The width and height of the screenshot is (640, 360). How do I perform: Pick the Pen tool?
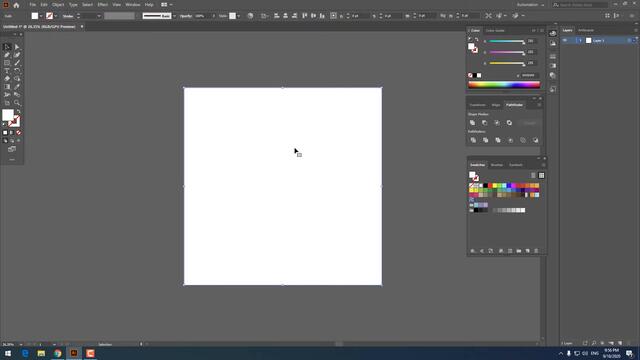click(x=7, y=55)
